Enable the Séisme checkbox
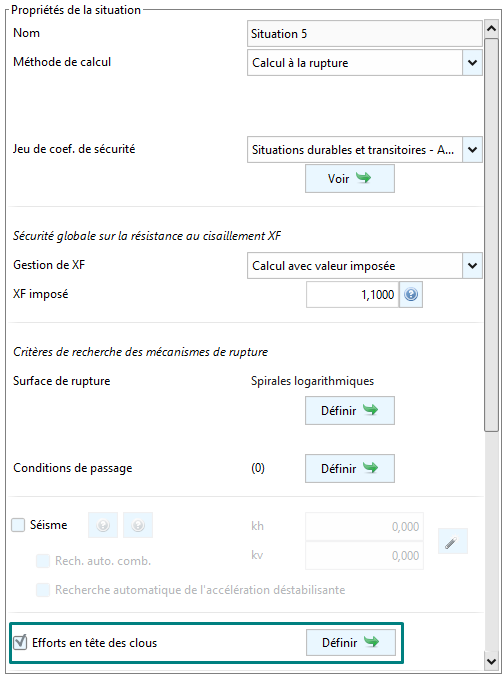This screenshot has height=676, width=504. [18, 525]
